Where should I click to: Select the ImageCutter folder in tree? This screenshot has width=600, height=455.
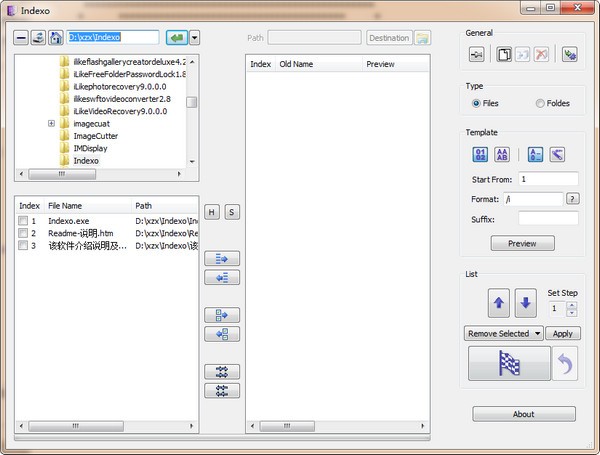coord(96,135)
